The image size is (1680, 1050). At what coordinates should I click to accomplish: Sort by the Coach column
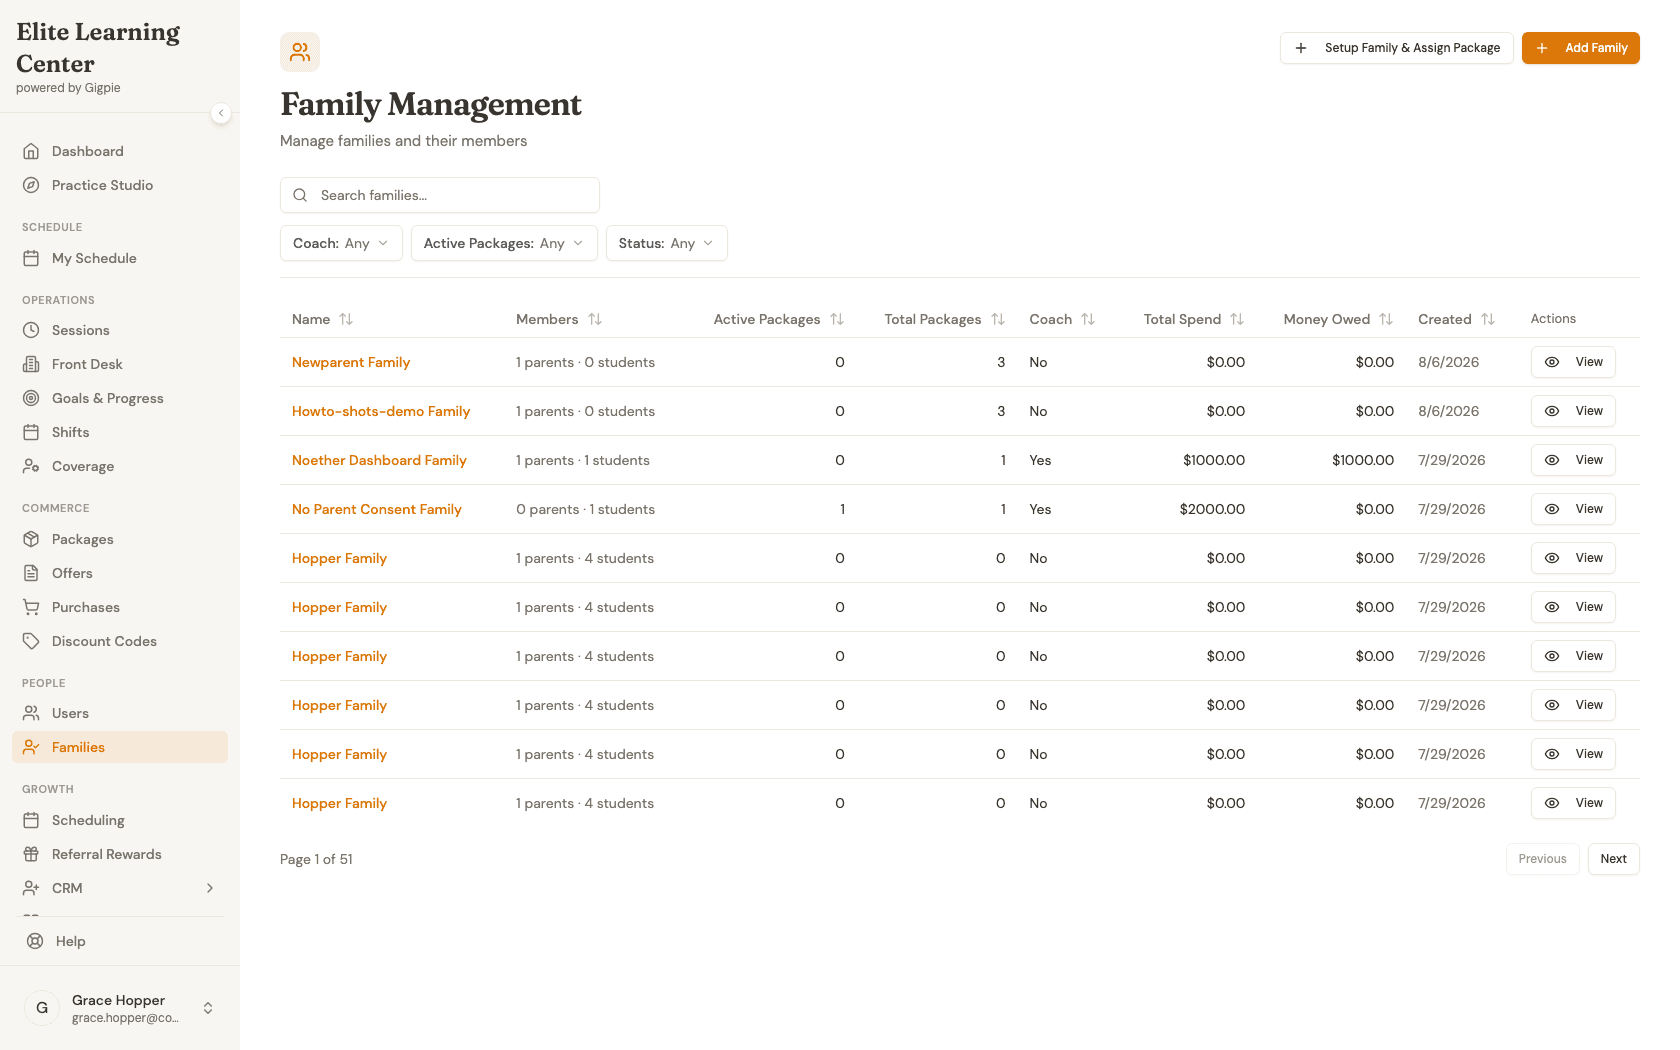pyautogui.click(x=1062, y=319)
